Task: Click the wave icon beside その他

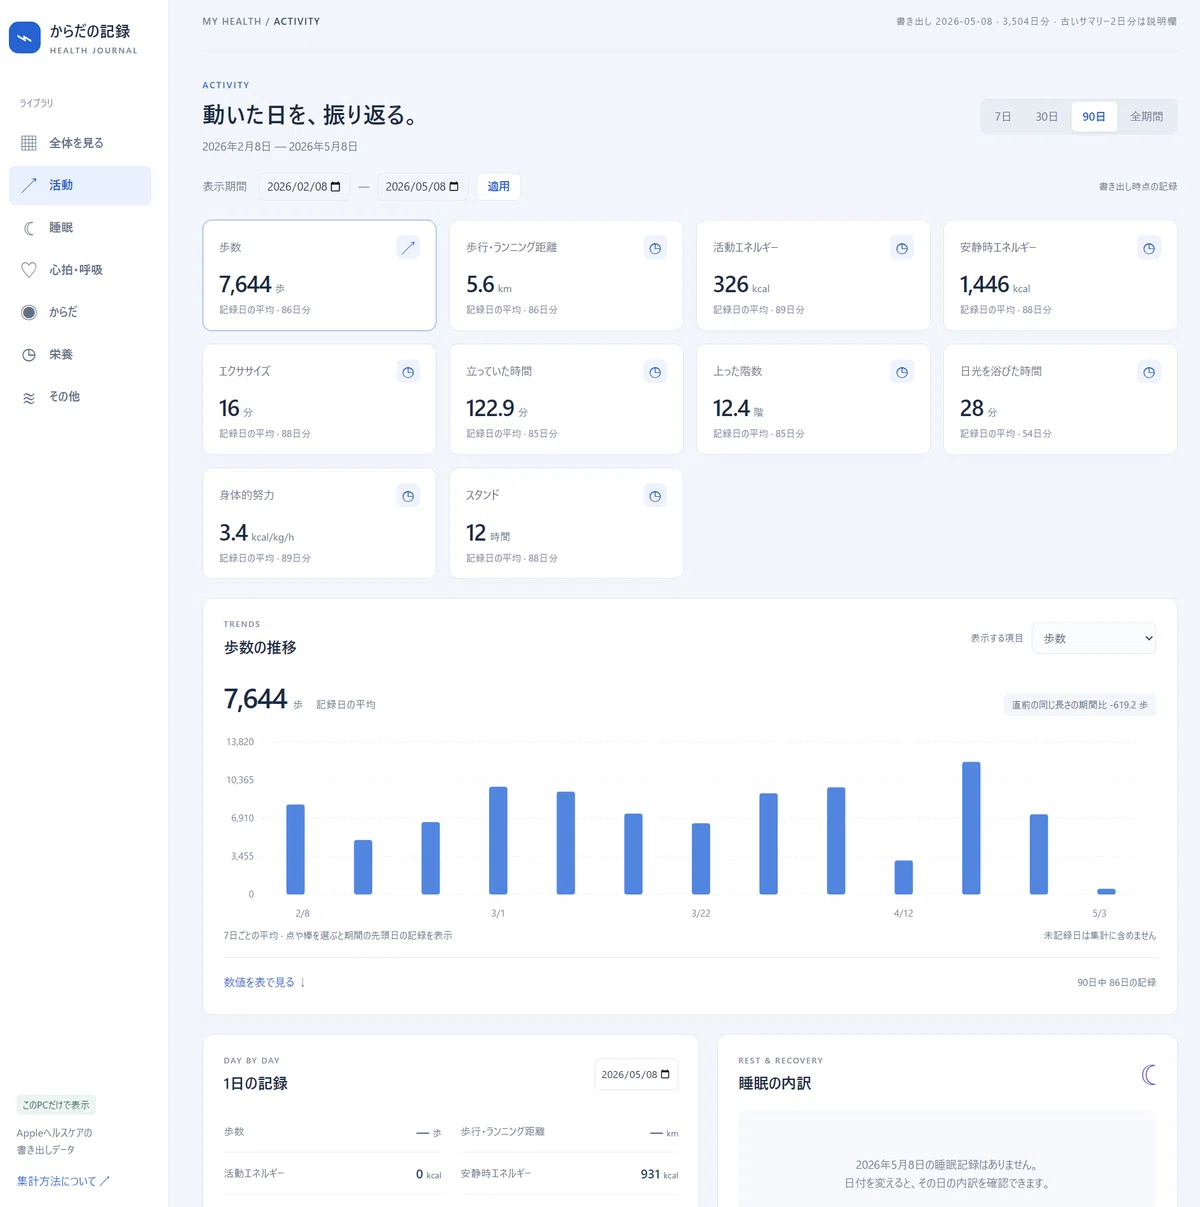Action: point(29,397)
